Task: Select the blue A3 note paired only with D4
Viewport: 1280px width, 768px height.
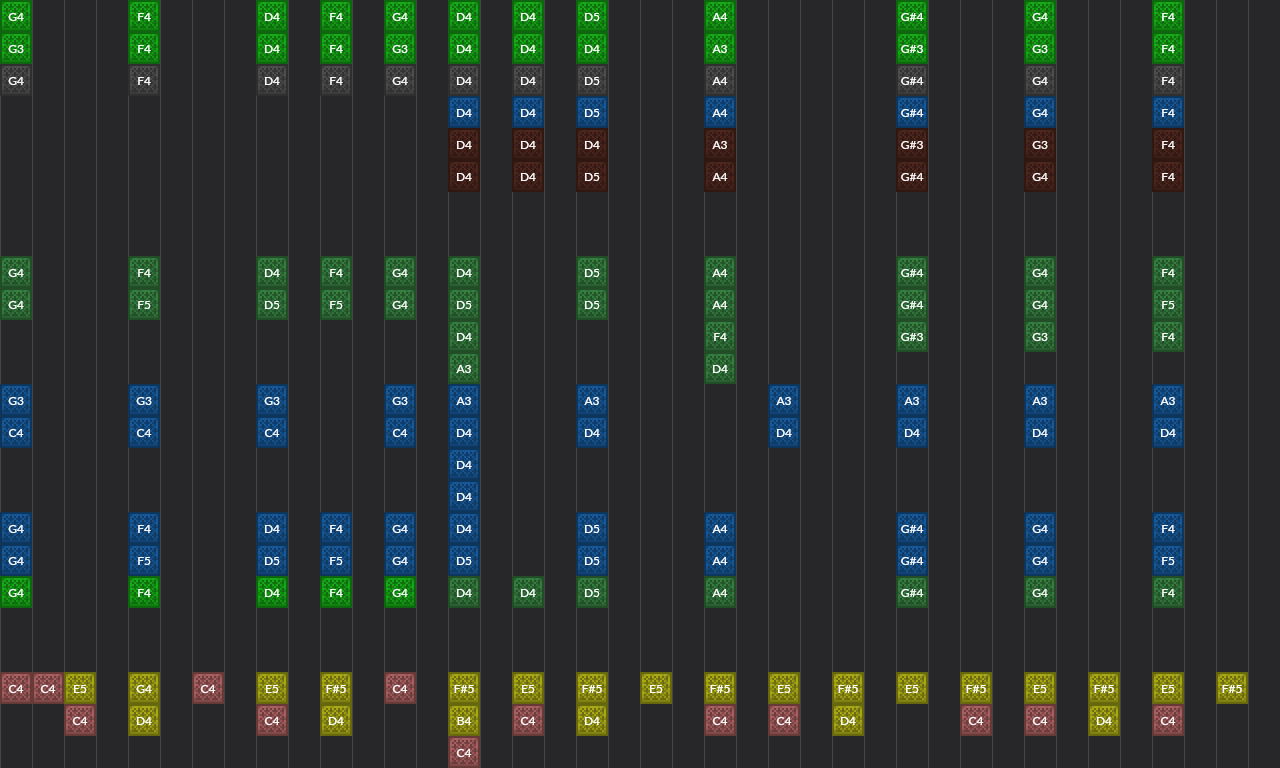Action: tap(784, 400)
